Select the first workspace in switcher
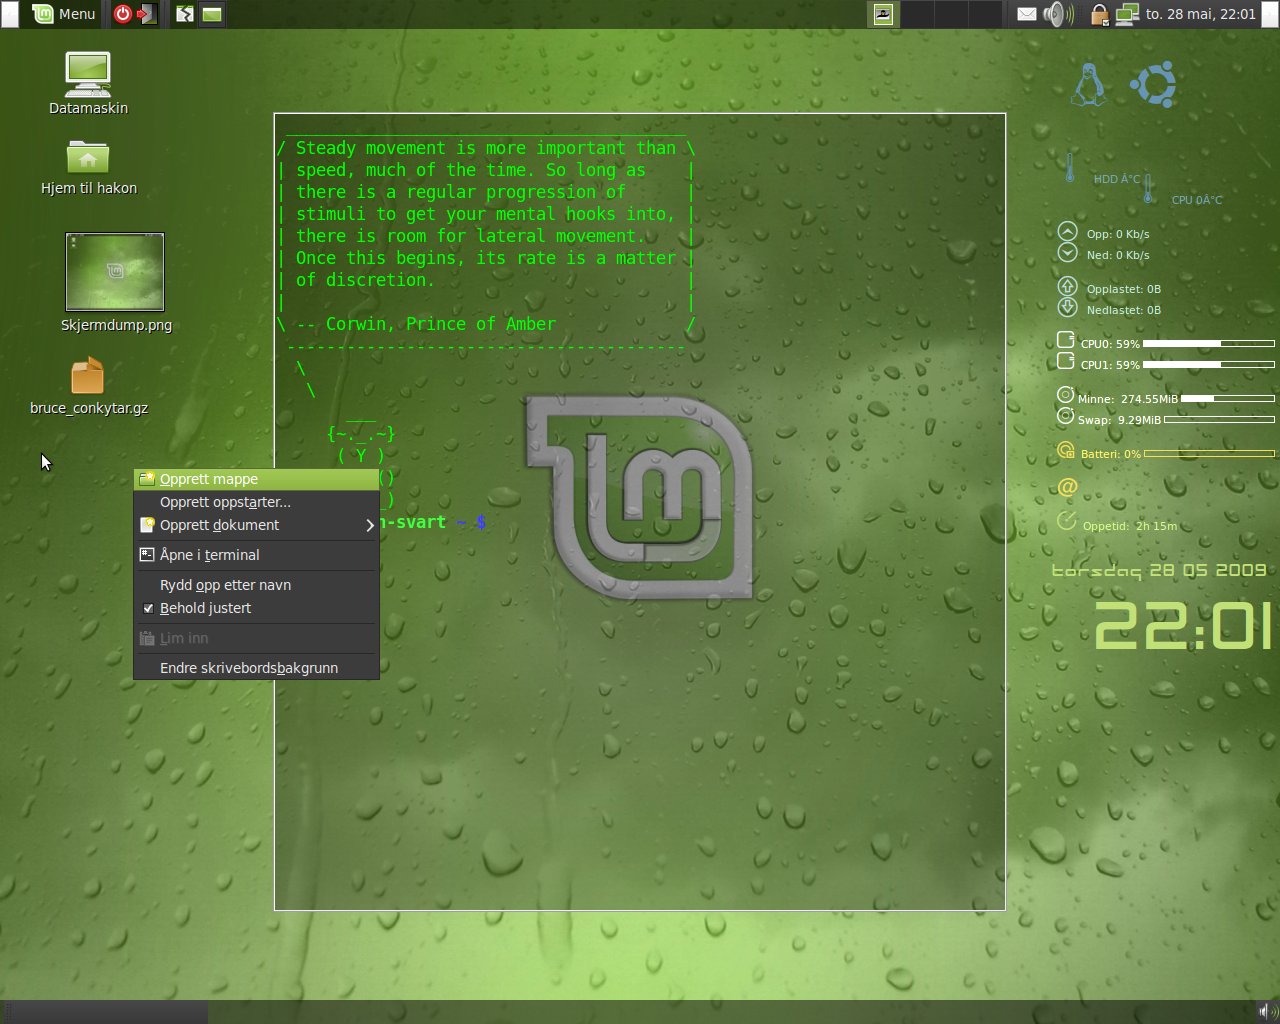This screenshot has width=1280, height=1024. pyautogui.click(x=884, y=14)
